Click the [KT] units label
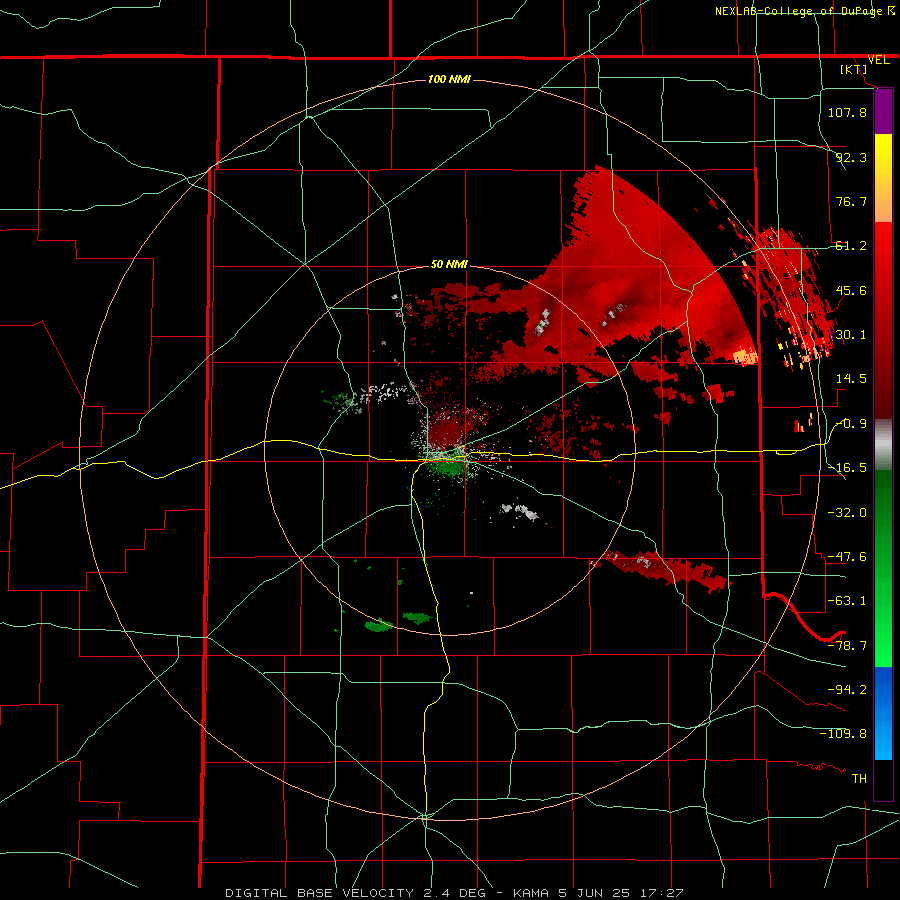This screenshot has width=900, height=900. click(854, 69)
